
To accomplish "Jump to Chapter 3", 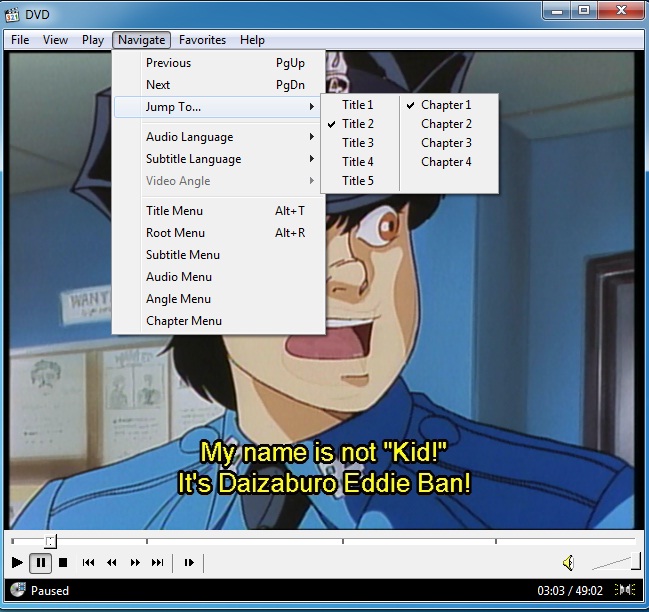I will pos(449,143).
